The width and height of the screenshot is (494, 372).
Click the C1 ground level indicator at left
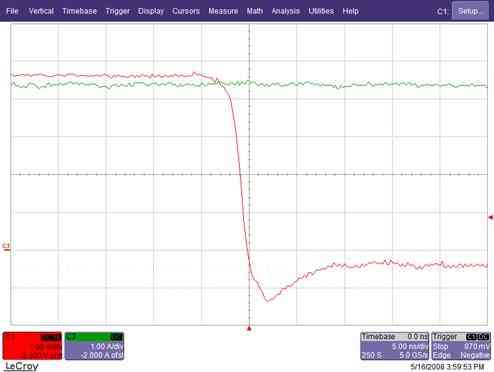pyautogui.click(x=6, y=247)
